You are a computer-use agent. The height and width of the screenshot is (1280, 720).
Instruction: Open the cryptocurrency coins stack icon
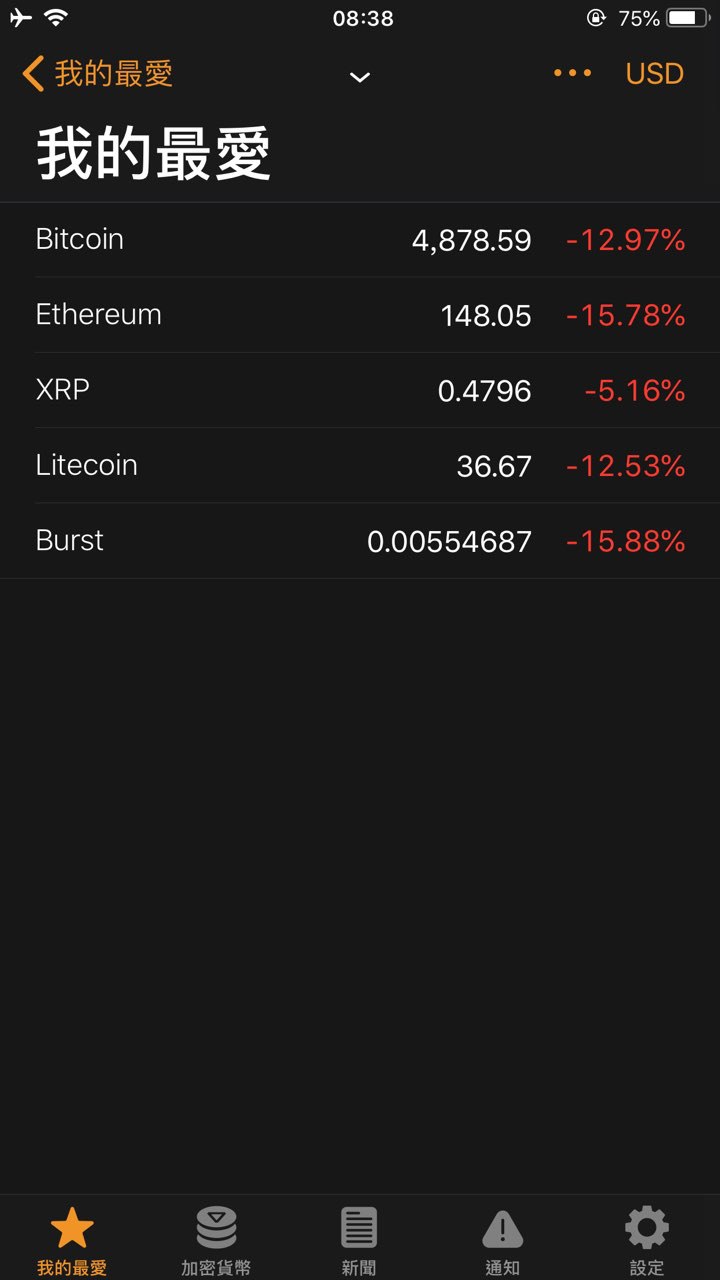pyautogui.click(x=216, y=1228)
